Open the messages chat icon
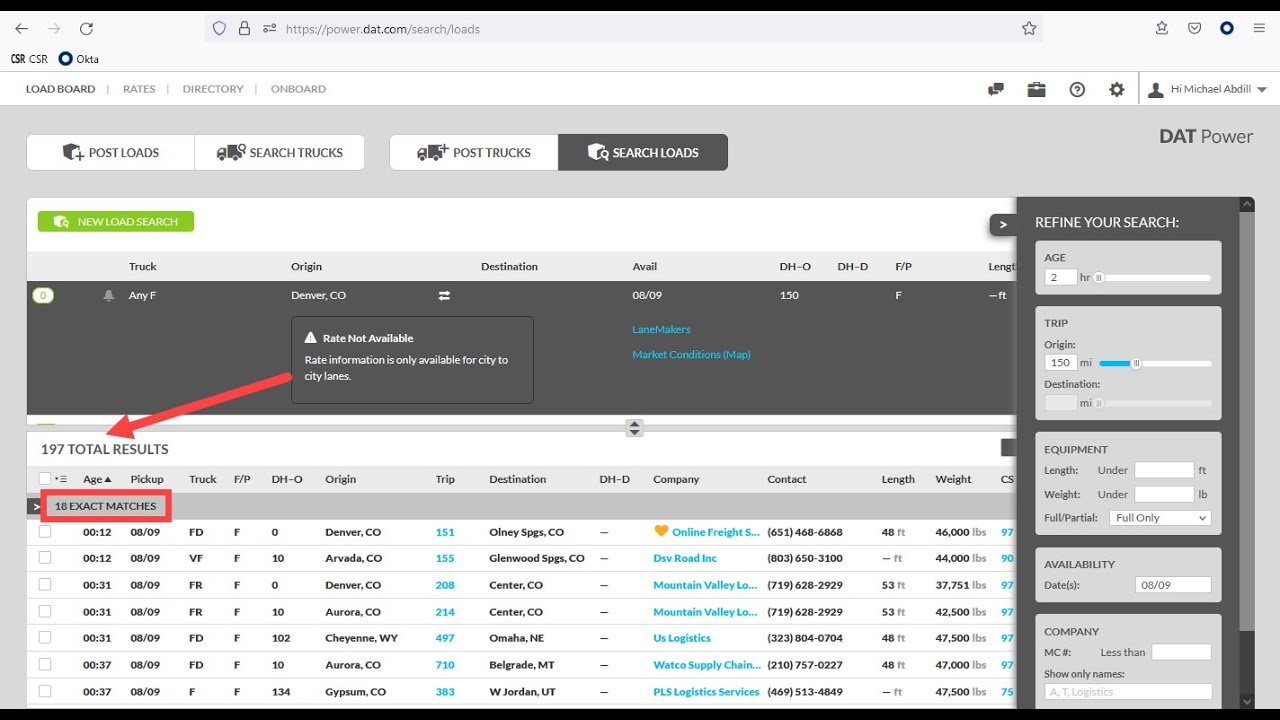This screenshot has width=1280, height=720. tap(996, 89)
